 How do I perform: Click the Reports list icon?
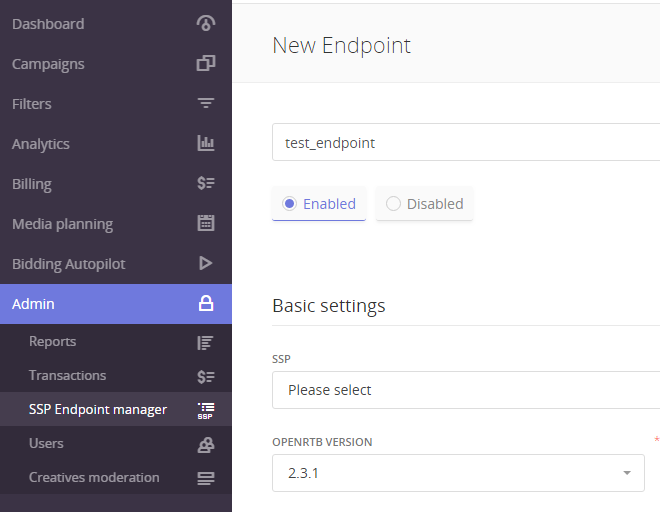(205, 343)
